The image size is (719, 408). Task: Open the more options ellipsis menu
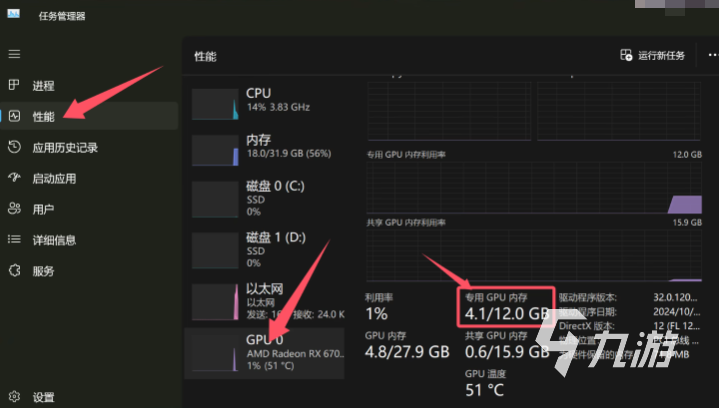[x=713, y=55]
